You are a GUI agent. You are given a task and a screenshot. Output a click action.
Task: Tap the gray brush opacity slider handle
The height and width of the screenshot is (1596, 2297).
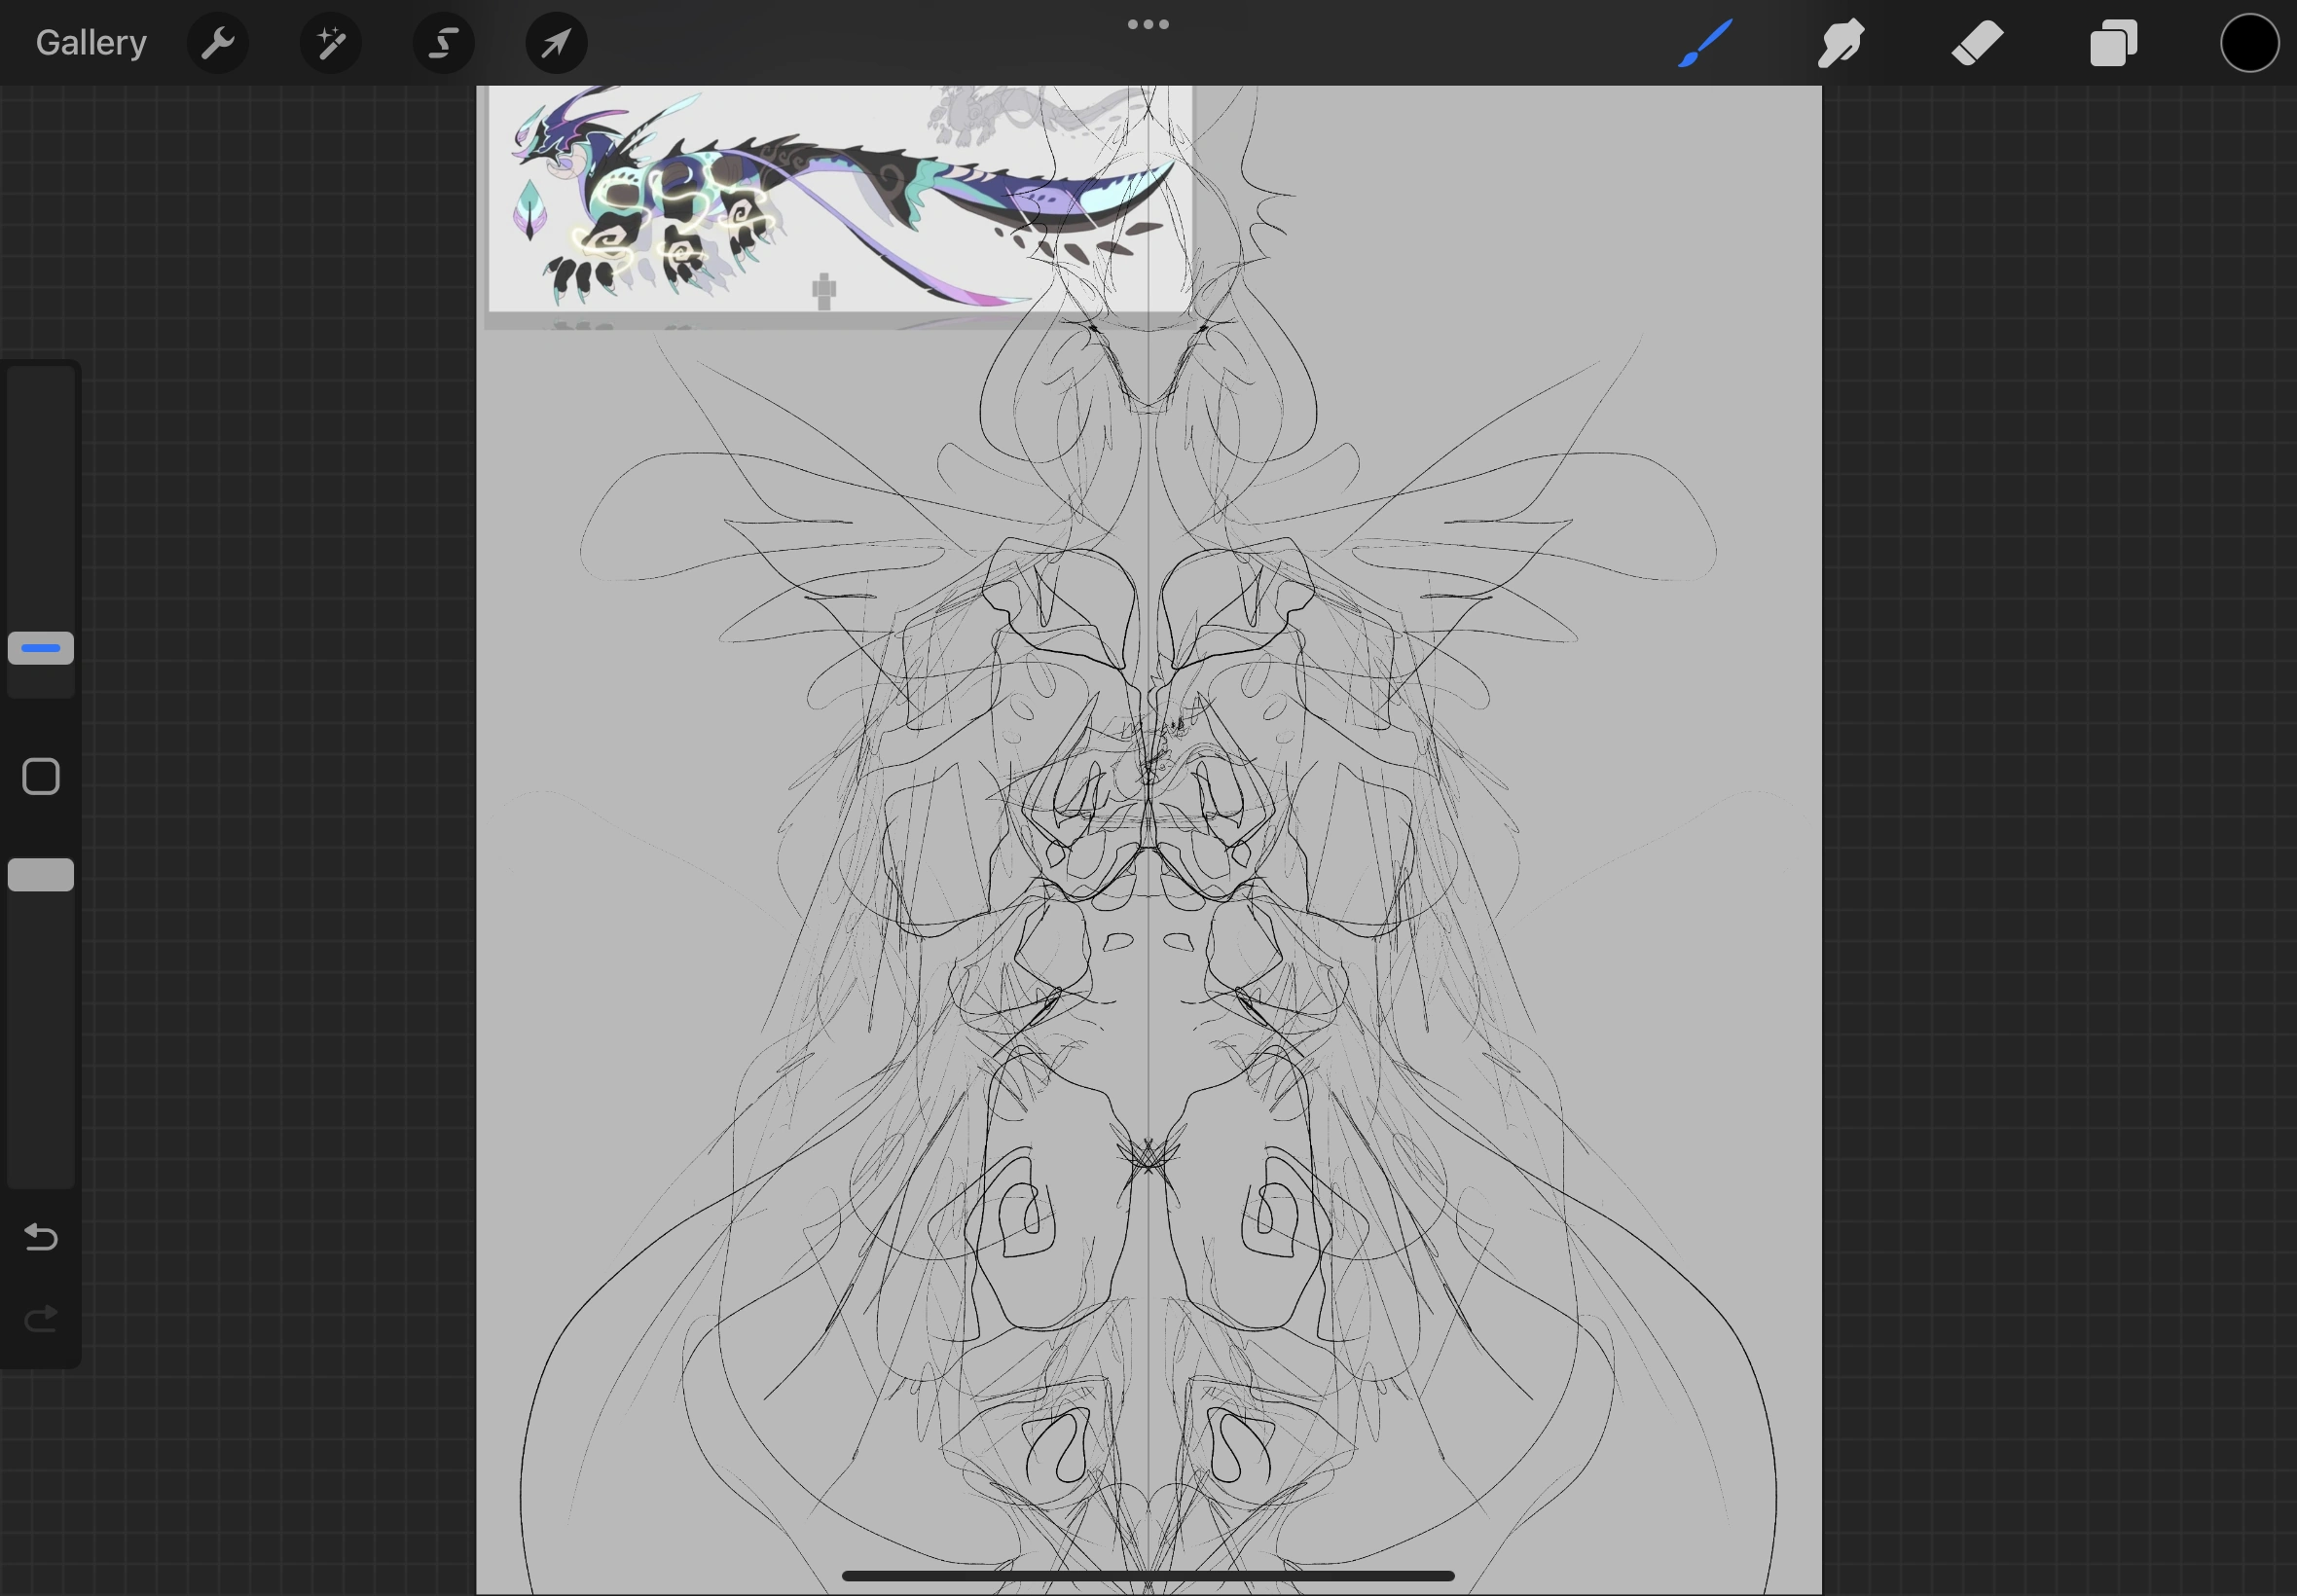41,875
